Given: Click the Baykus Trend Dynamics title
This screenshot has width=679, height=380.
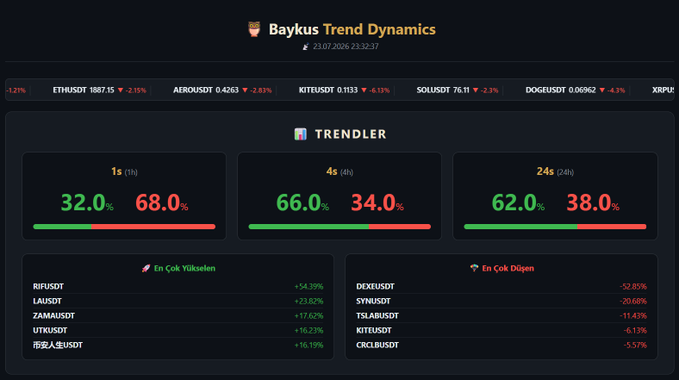Looking at the screenshot, I should click(x=352, y=29).
